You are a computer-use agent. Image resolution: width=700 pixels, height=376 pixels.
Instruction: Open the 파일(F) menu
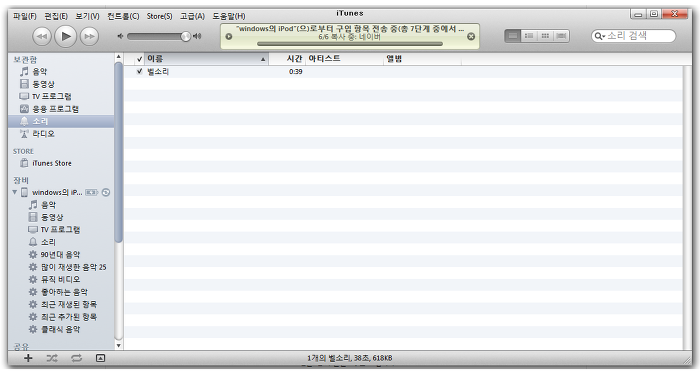(x=25, y=16)
